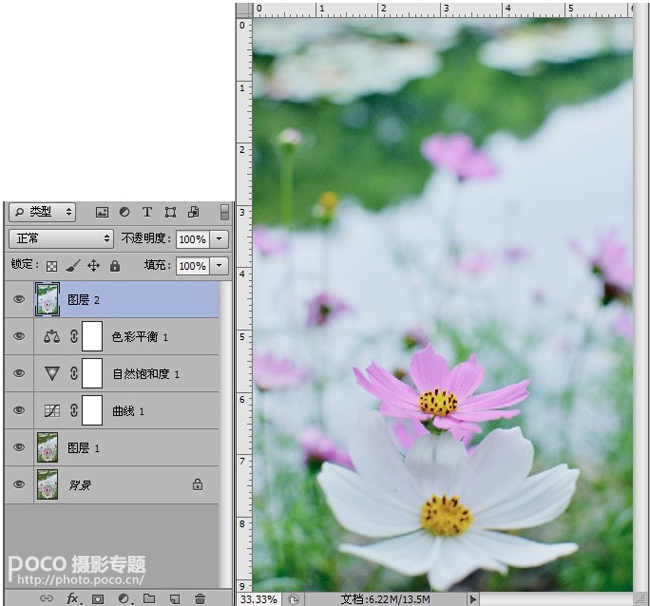Select the 曲线 1 layer name
The image size is (650, 606).
128,411
